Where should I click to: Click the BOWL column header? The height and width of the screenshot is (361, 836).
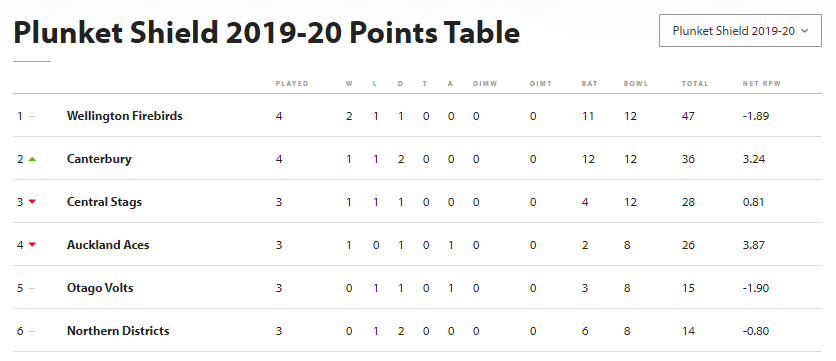pos(636,84)
